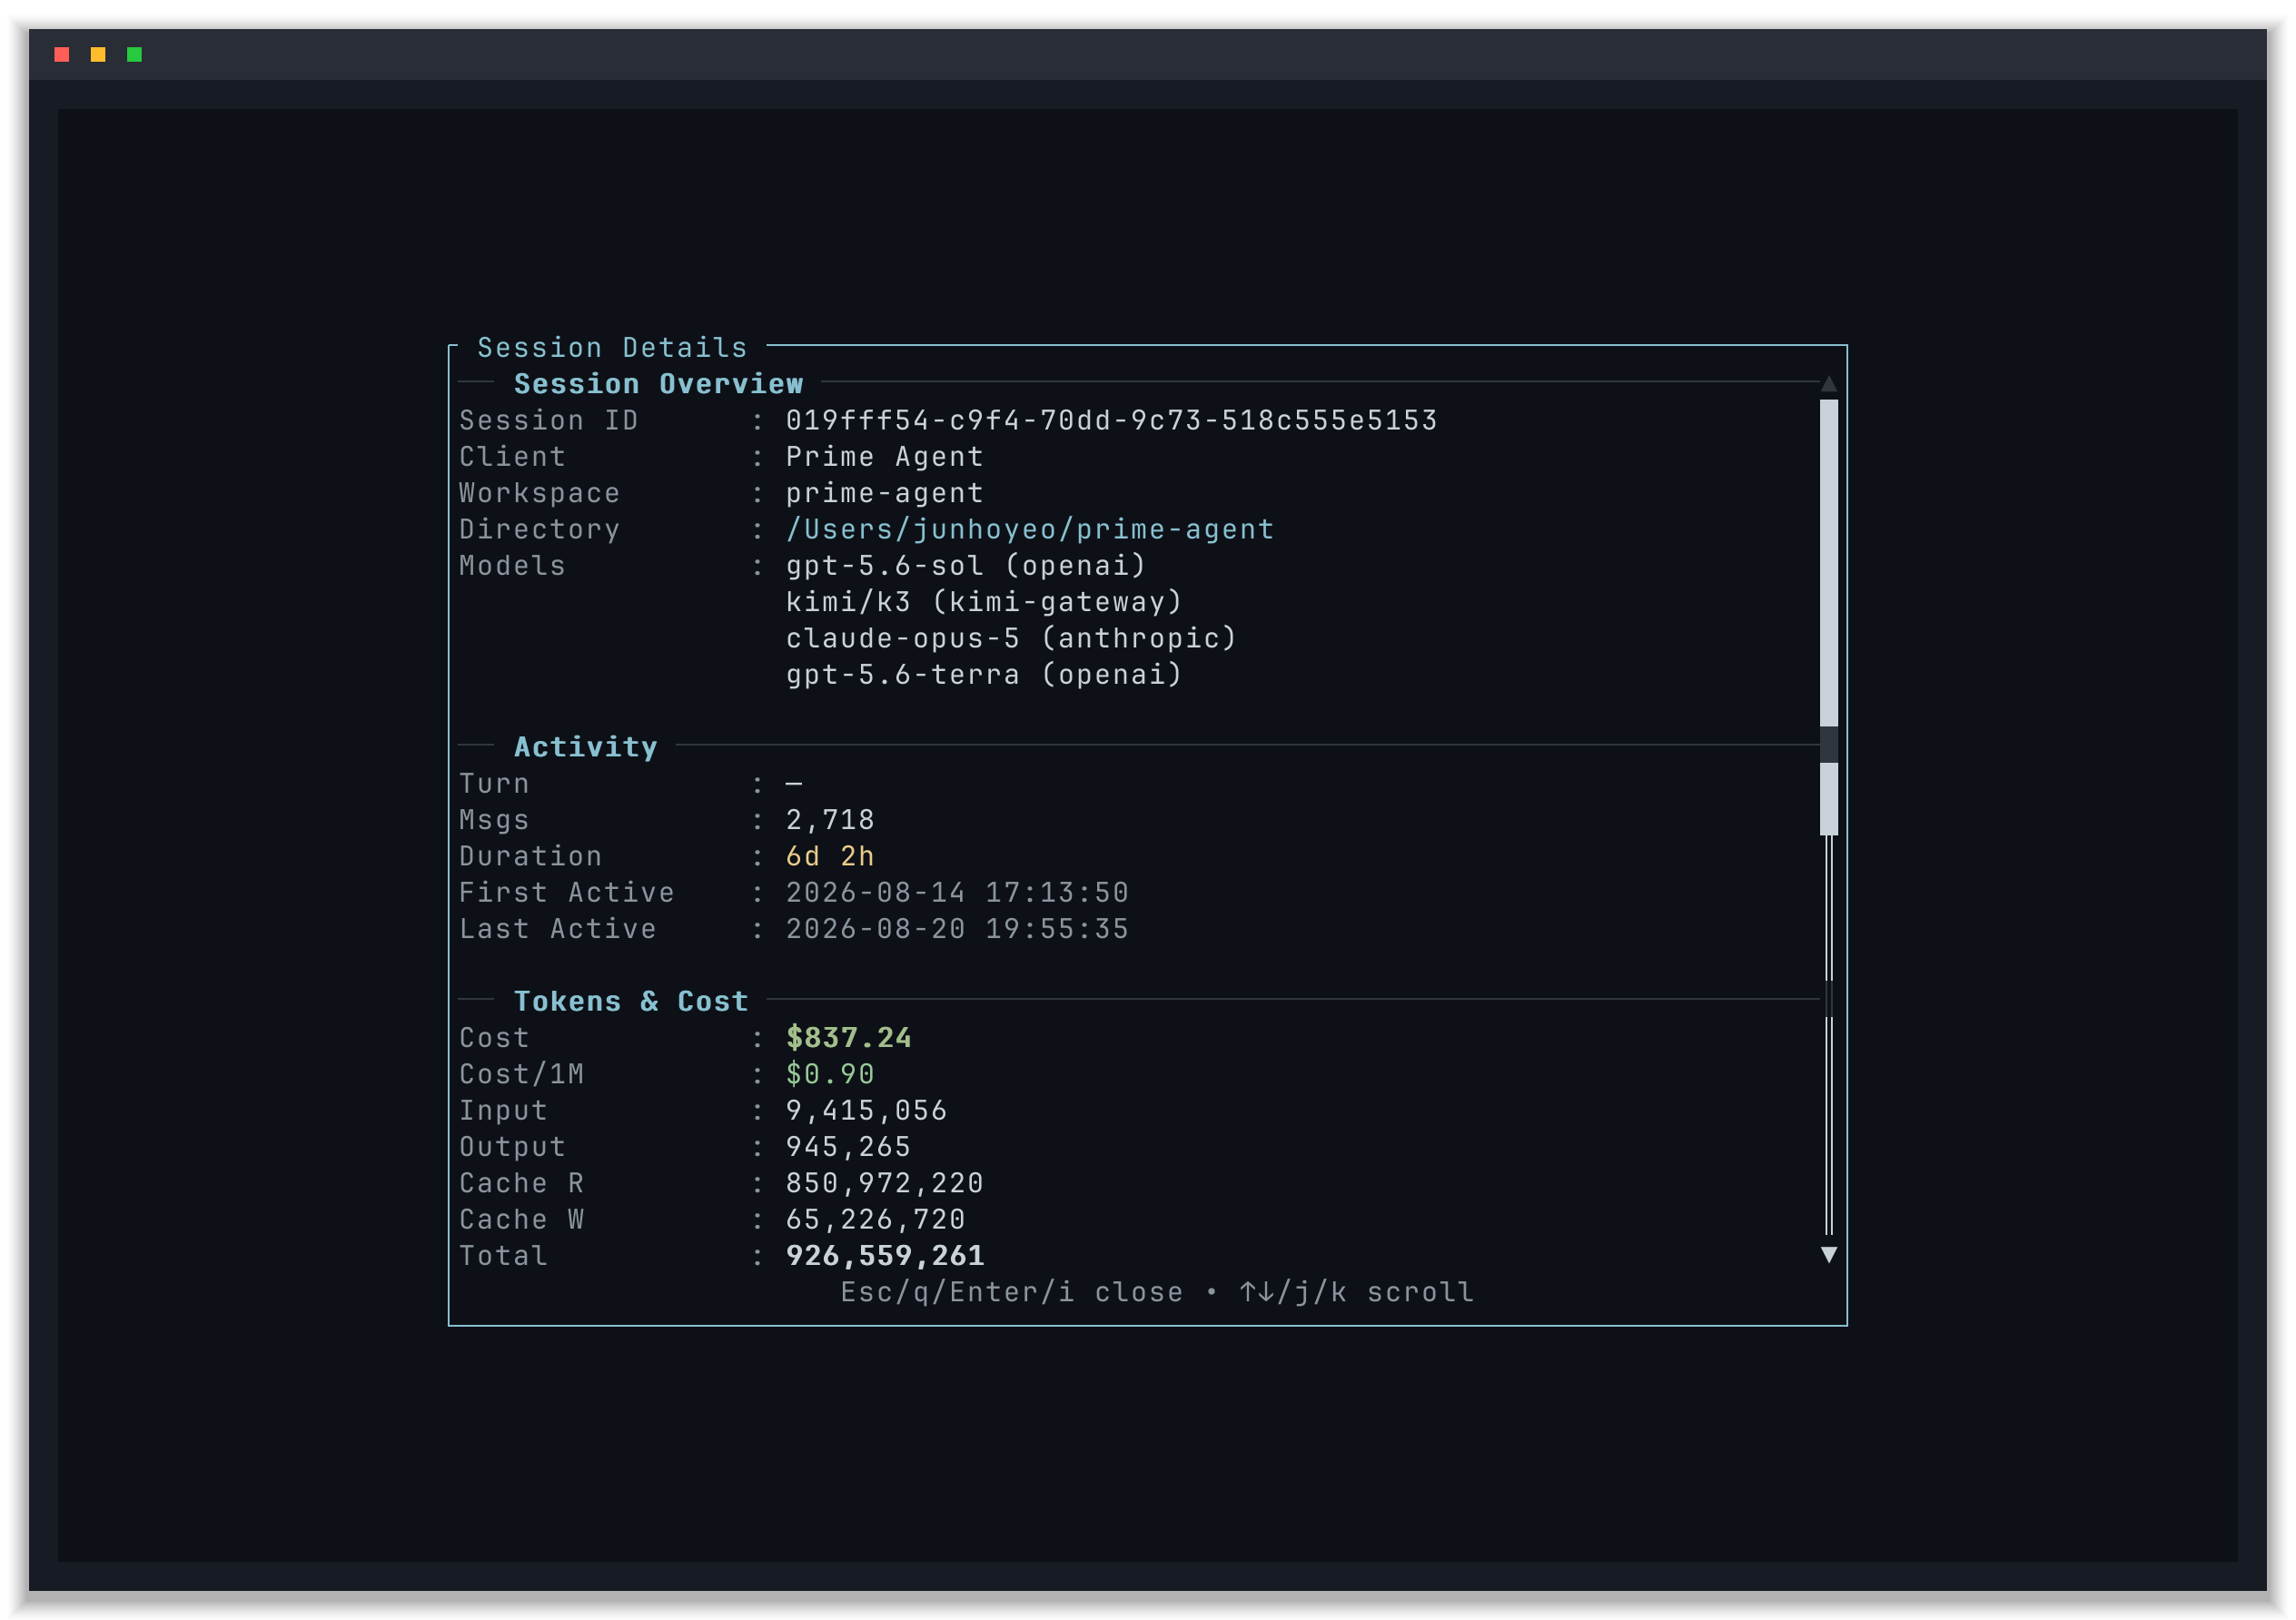2296x1620 pixels.
Task: Click the Workspace value prime-agent
Action: pyautogui.click(x=884, y=493)
